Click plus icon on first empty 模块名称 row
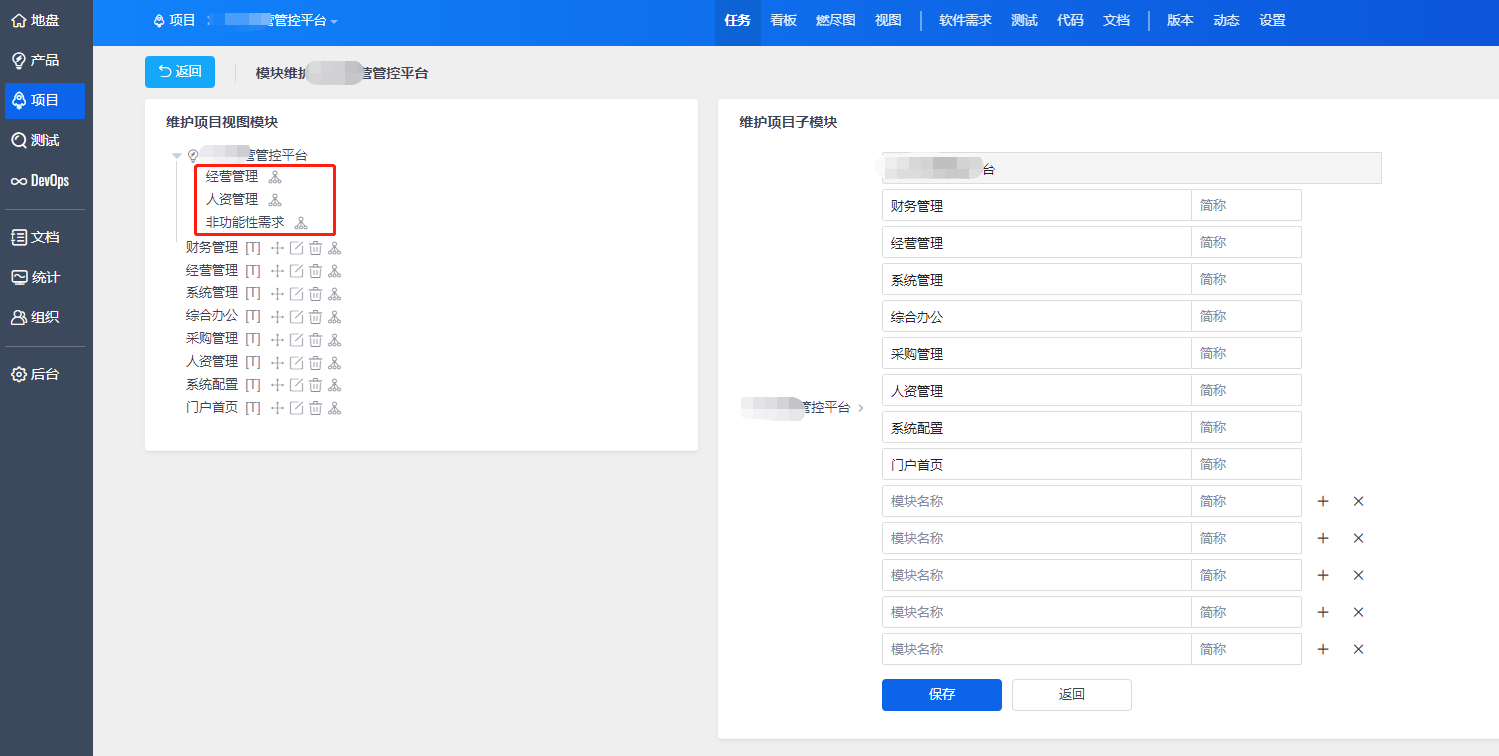Screen dimensions: 1499x756 click(1323, 502)
